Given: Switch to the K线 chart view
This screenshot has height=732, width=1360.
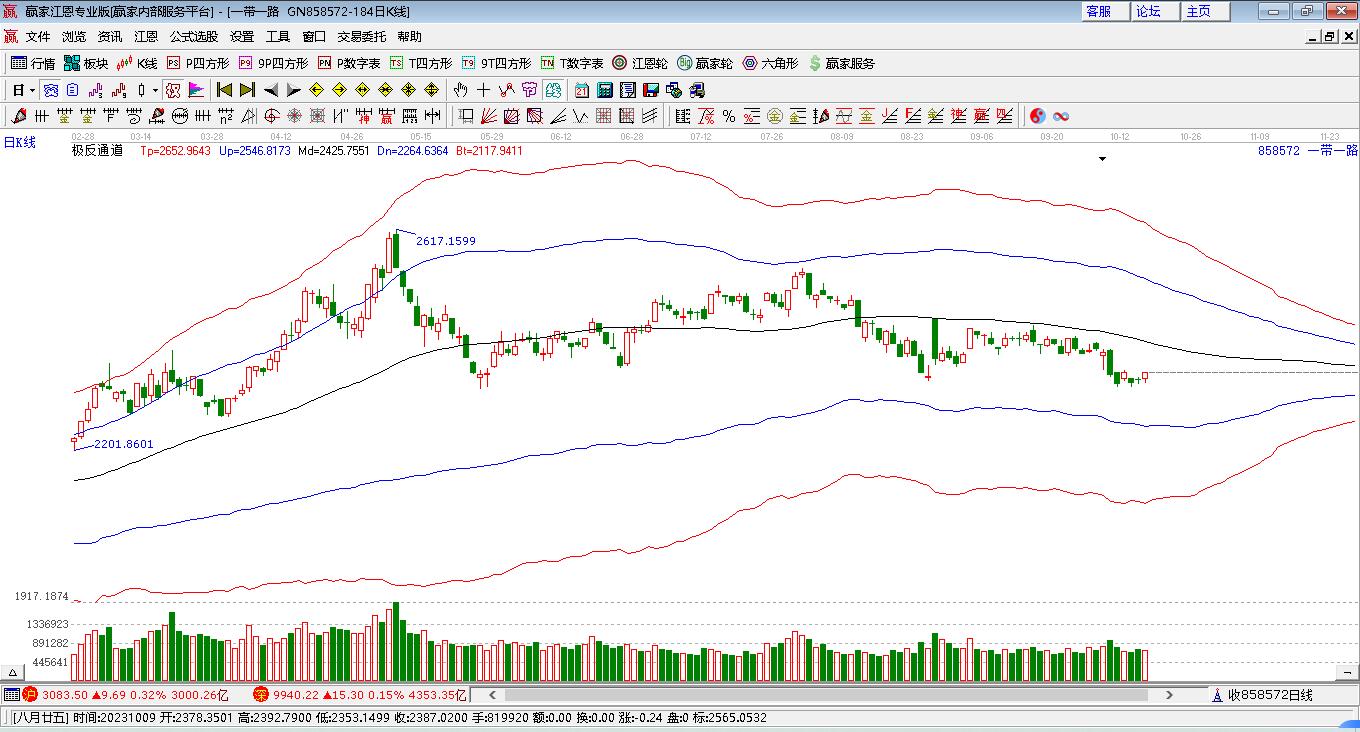Looking at the screenshot, I should [138, 63].
